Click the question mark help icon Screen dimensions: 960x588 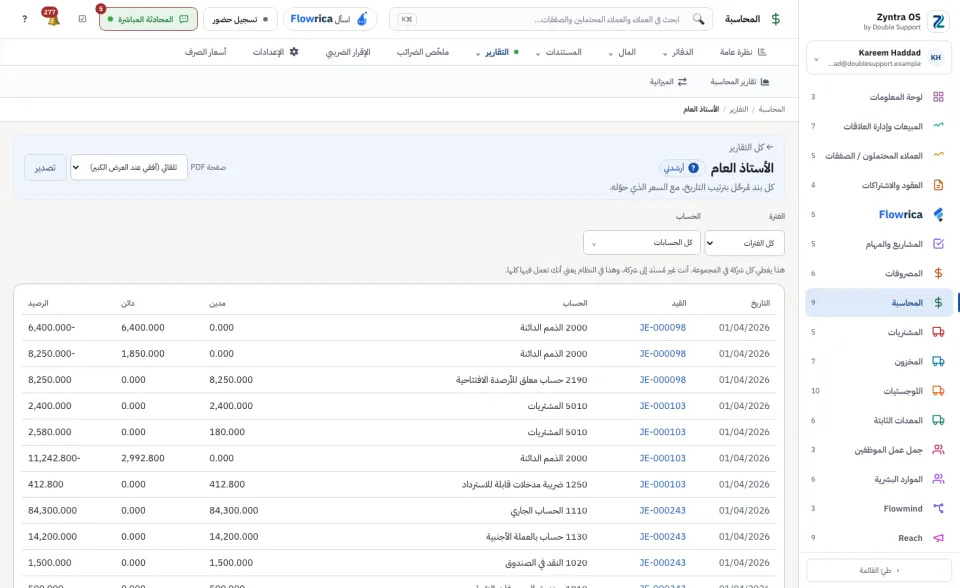point(24,19)
